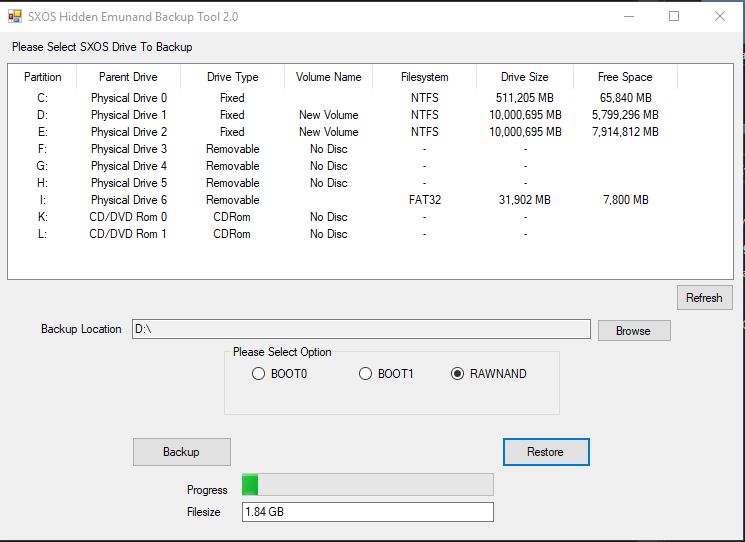Image resolution: width=745 pixels, height=542 pixels.
Task: Maximize the SXOS Backup Tool window
Action: point(674,16)
